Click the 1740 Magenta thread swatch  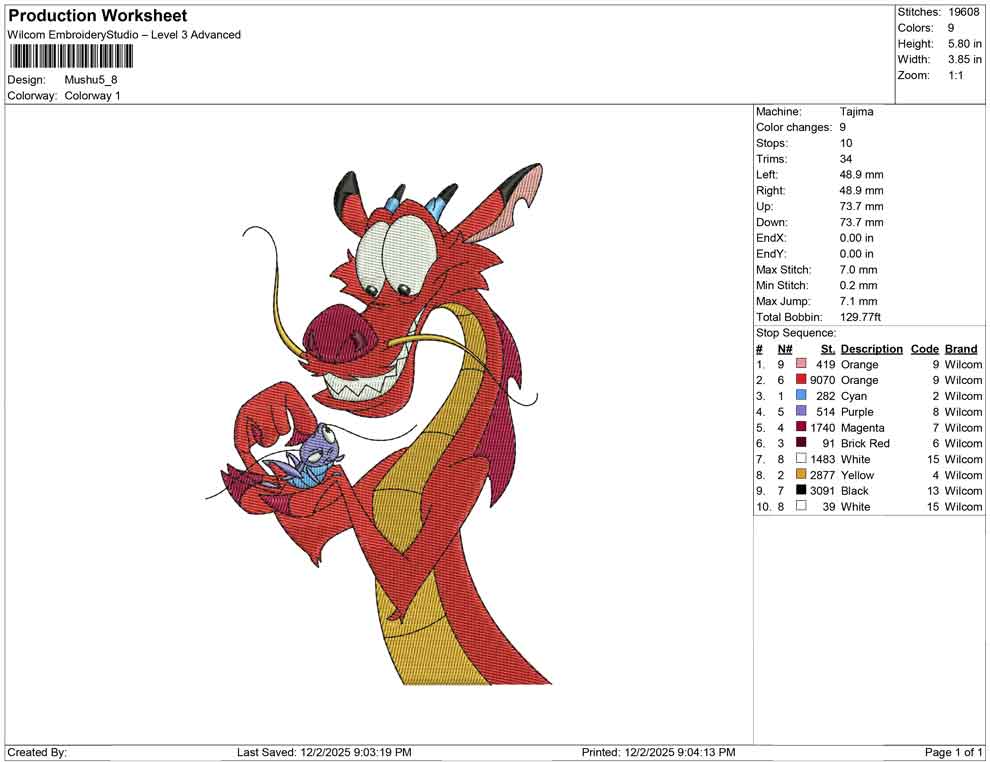[799, 427]
